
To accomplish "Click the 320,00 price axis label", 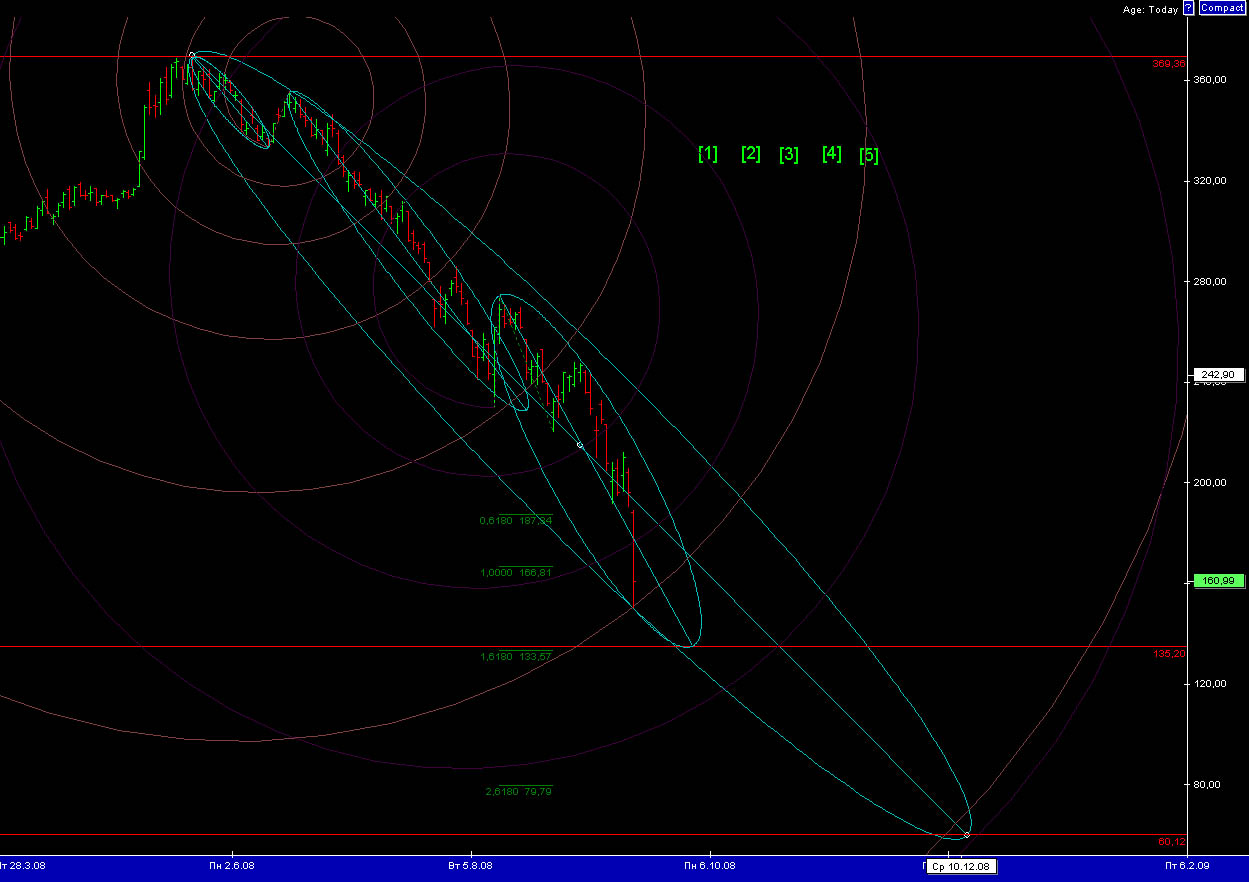I will tap(1210, 180).
